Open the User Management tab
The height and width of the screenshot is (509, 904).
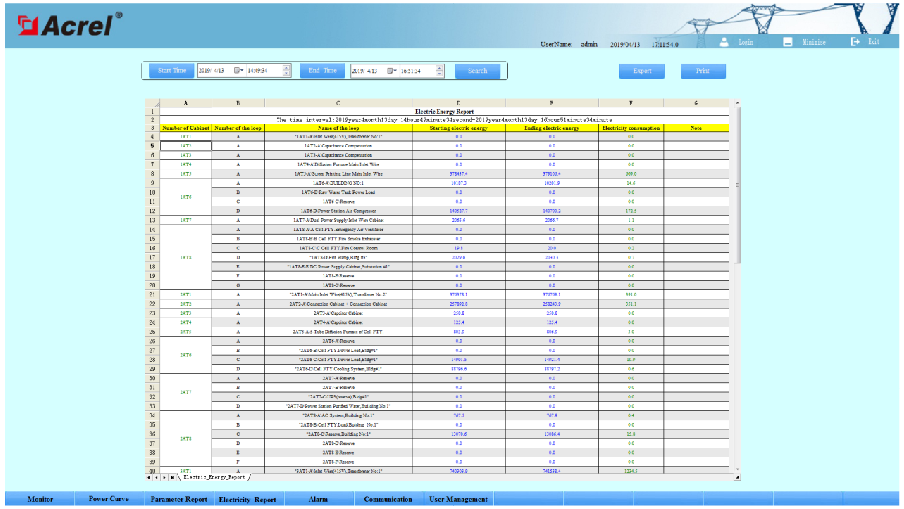tap(458, 498)
